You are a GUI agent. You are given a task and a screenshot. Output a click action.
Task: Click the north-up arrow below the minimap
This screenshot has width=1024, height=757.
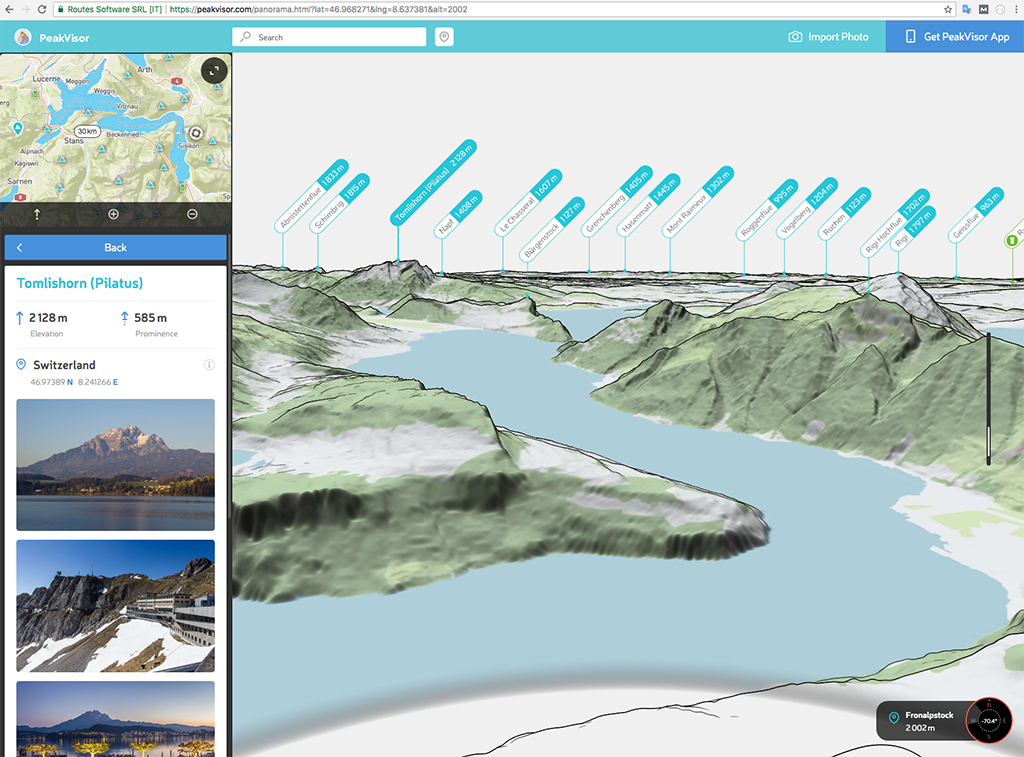(37, 214)
